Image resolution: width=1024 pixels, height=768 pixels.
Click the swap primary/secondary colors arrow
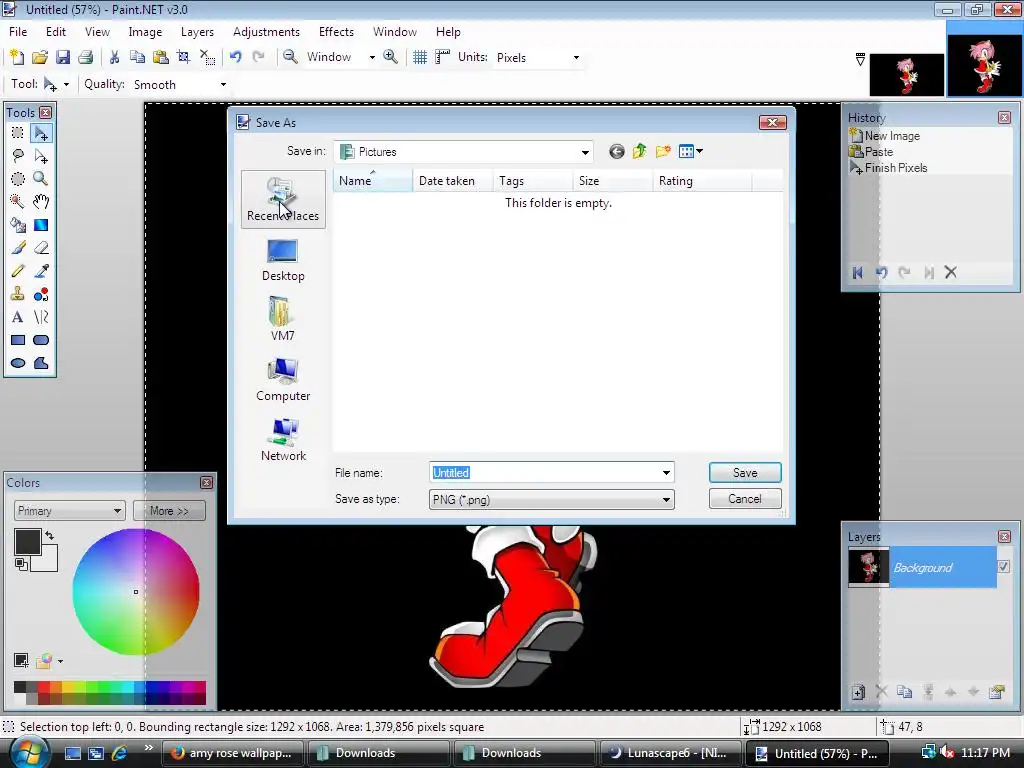coord(50,536)
